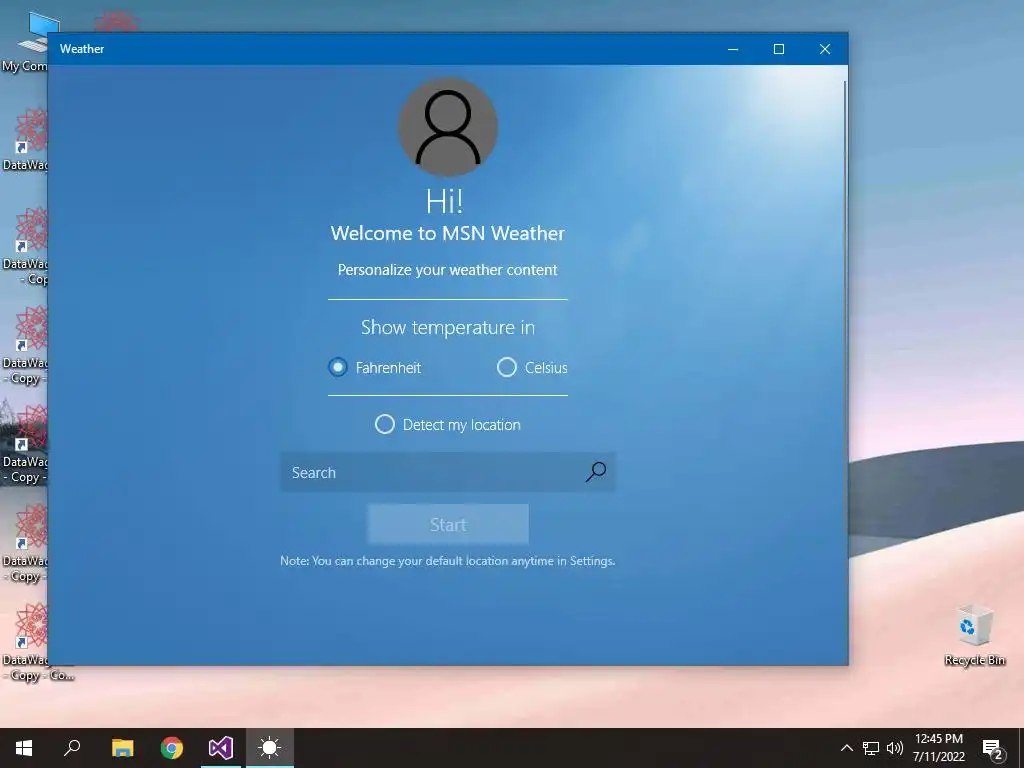Click the 'Welcome to MSN Weather' heading

447,233
